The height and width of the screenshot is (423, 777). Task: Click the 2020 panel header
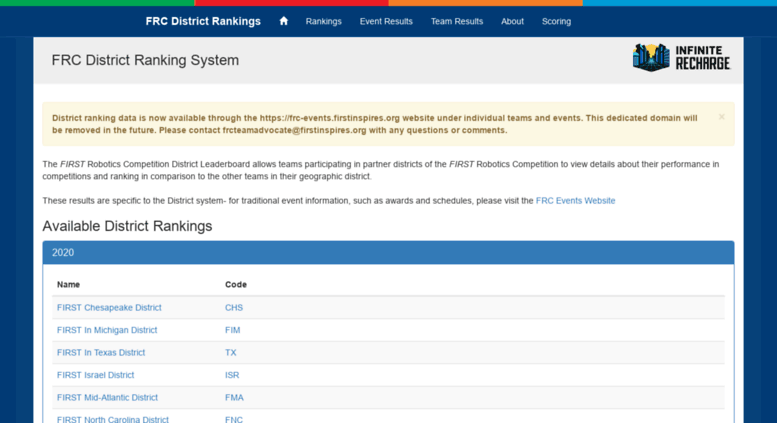pyautogui.click(x=388, y=253)
